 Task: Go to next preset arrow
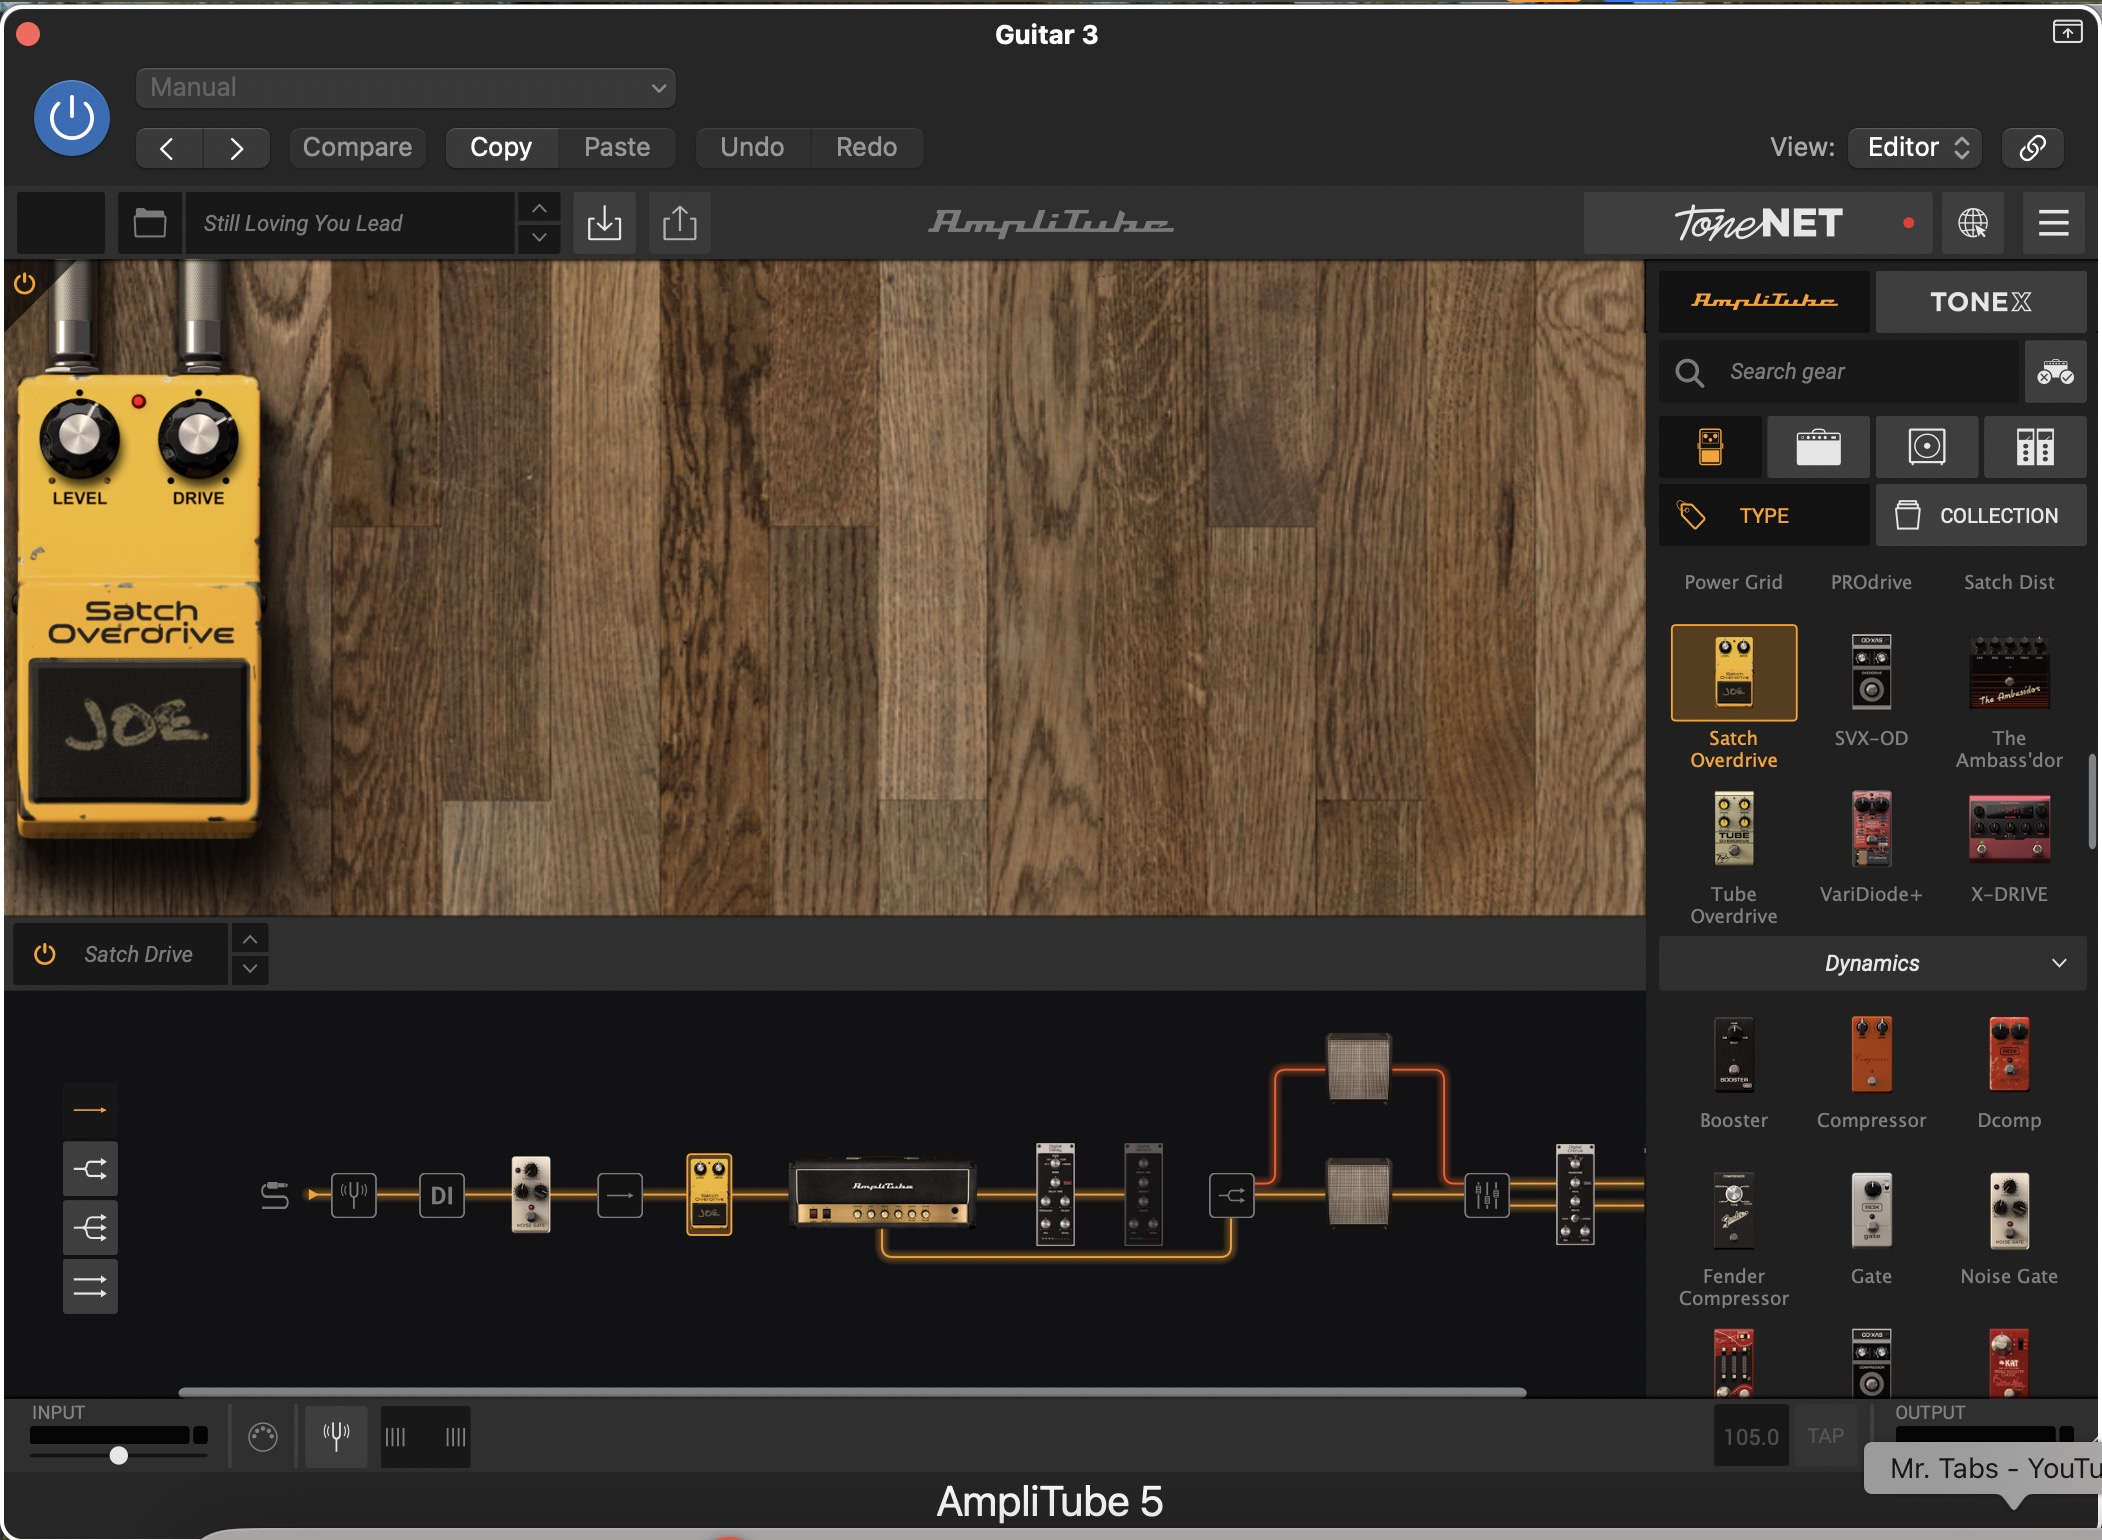[x=236, y=148]
